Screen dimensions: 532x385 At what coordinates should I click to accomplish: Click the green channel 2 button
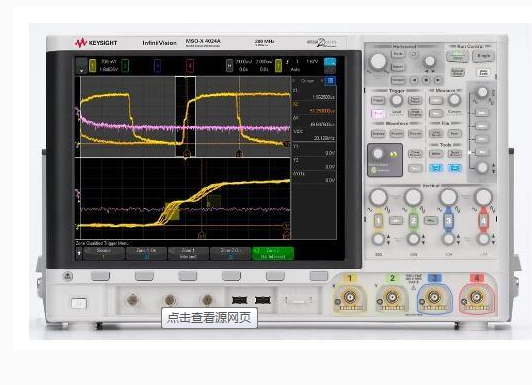[x=414, y=221]
